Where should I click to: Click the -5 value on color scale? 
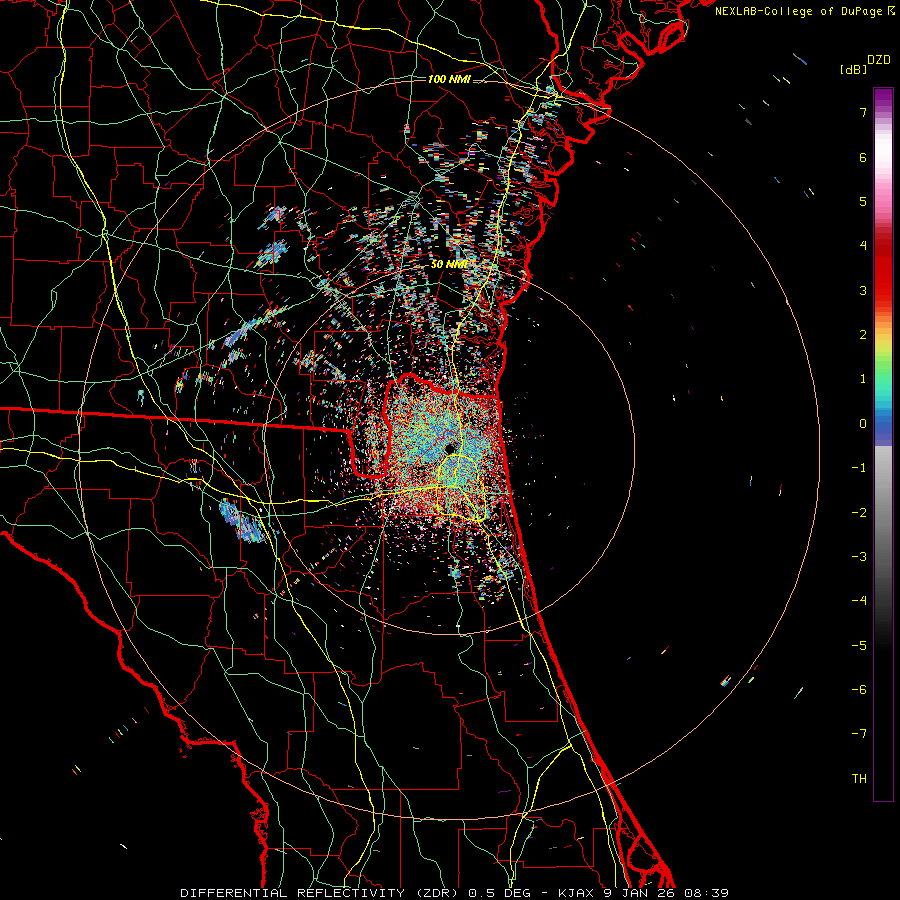tap(859, 646)
